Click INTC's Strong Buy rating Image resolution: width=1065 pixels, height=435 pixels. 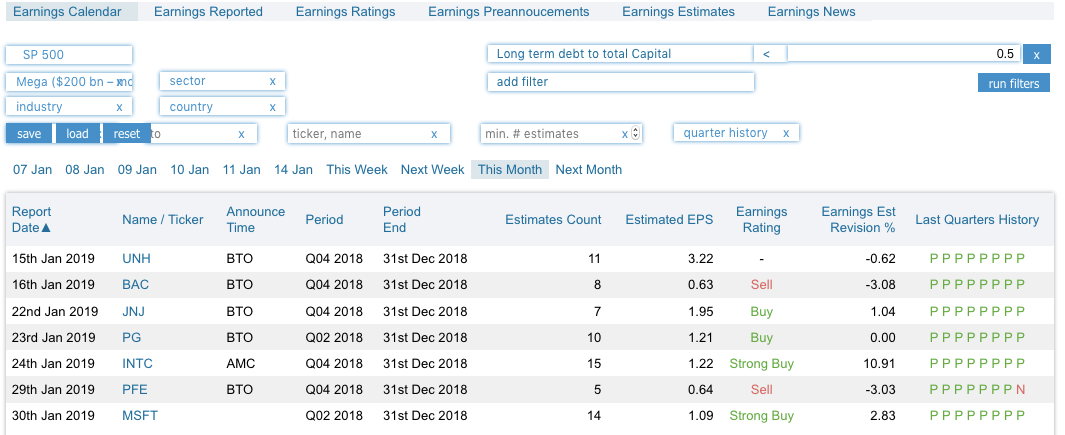click(x=761, y=364)
